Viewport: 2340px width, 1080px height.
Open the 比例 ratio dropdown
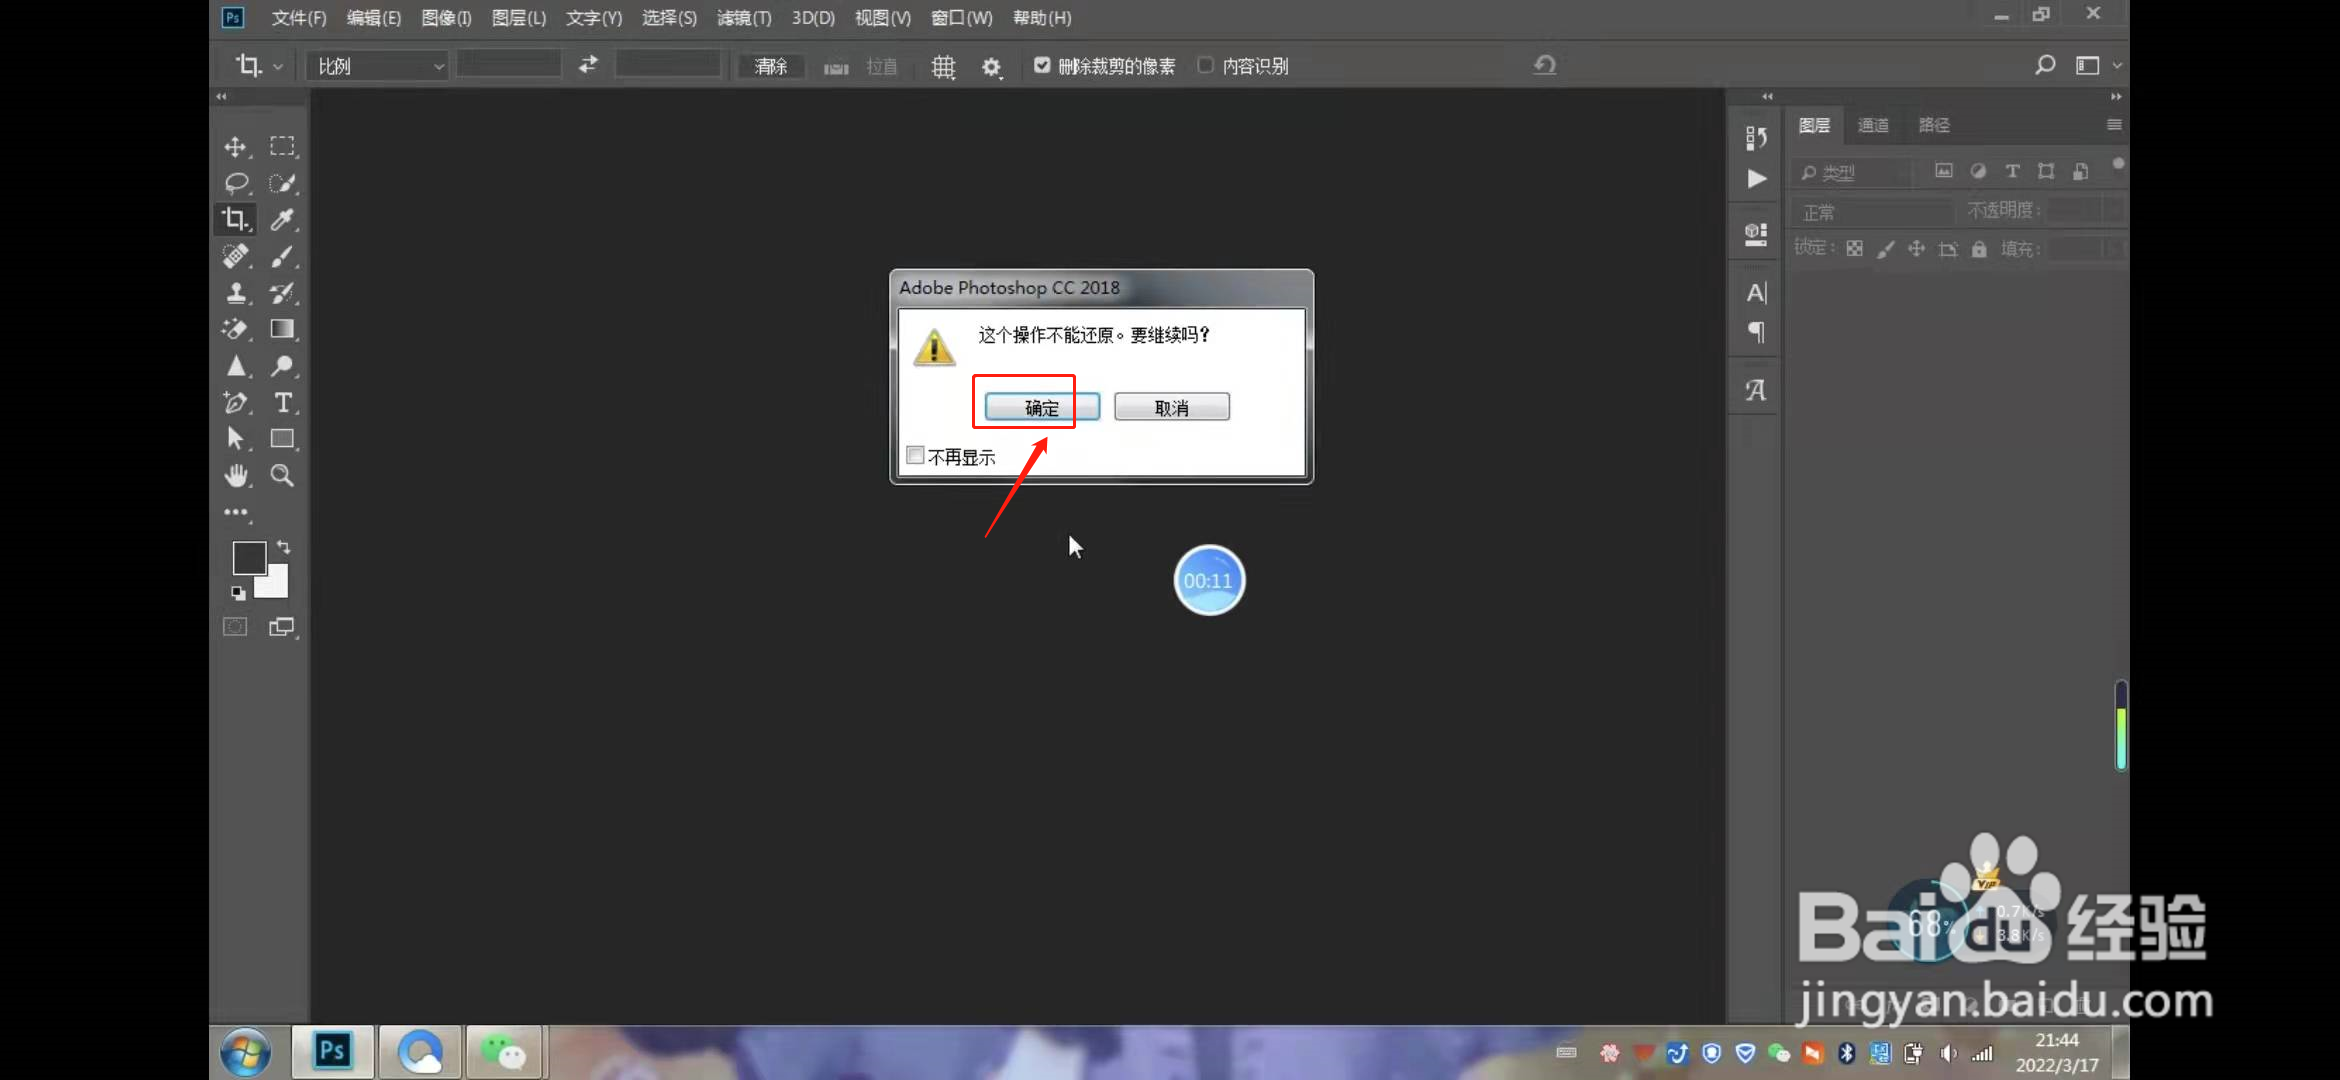coord(377,67)
